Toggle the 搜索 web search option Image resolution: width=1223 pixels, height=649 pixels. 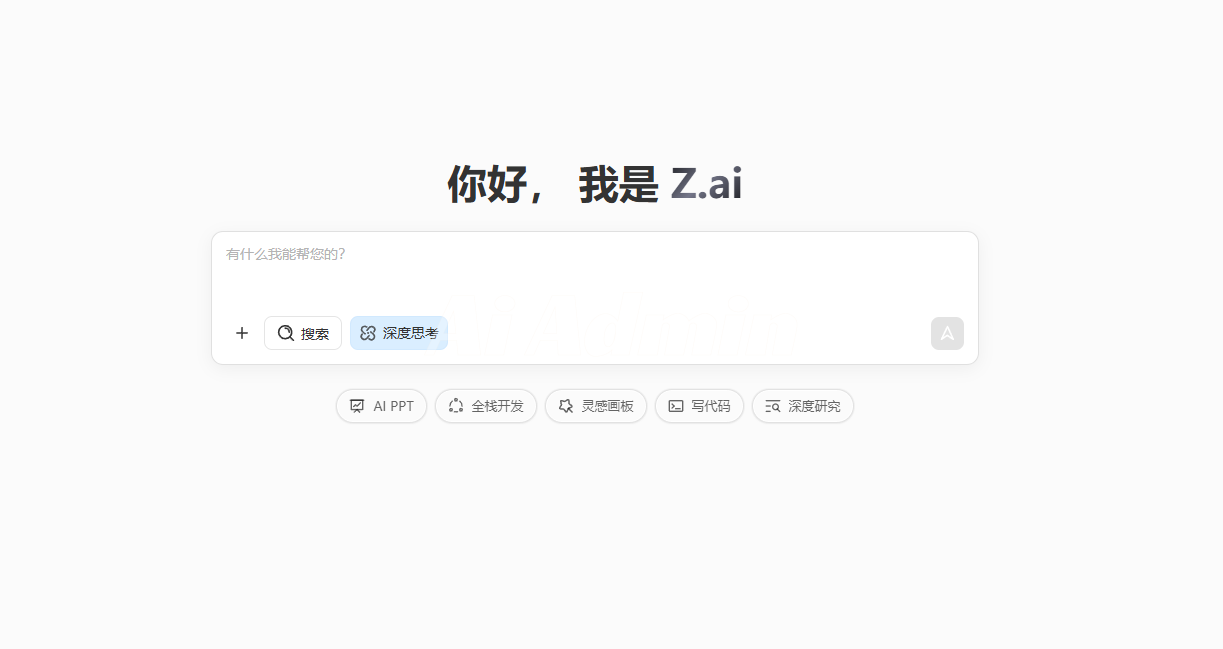coord(303,333)
